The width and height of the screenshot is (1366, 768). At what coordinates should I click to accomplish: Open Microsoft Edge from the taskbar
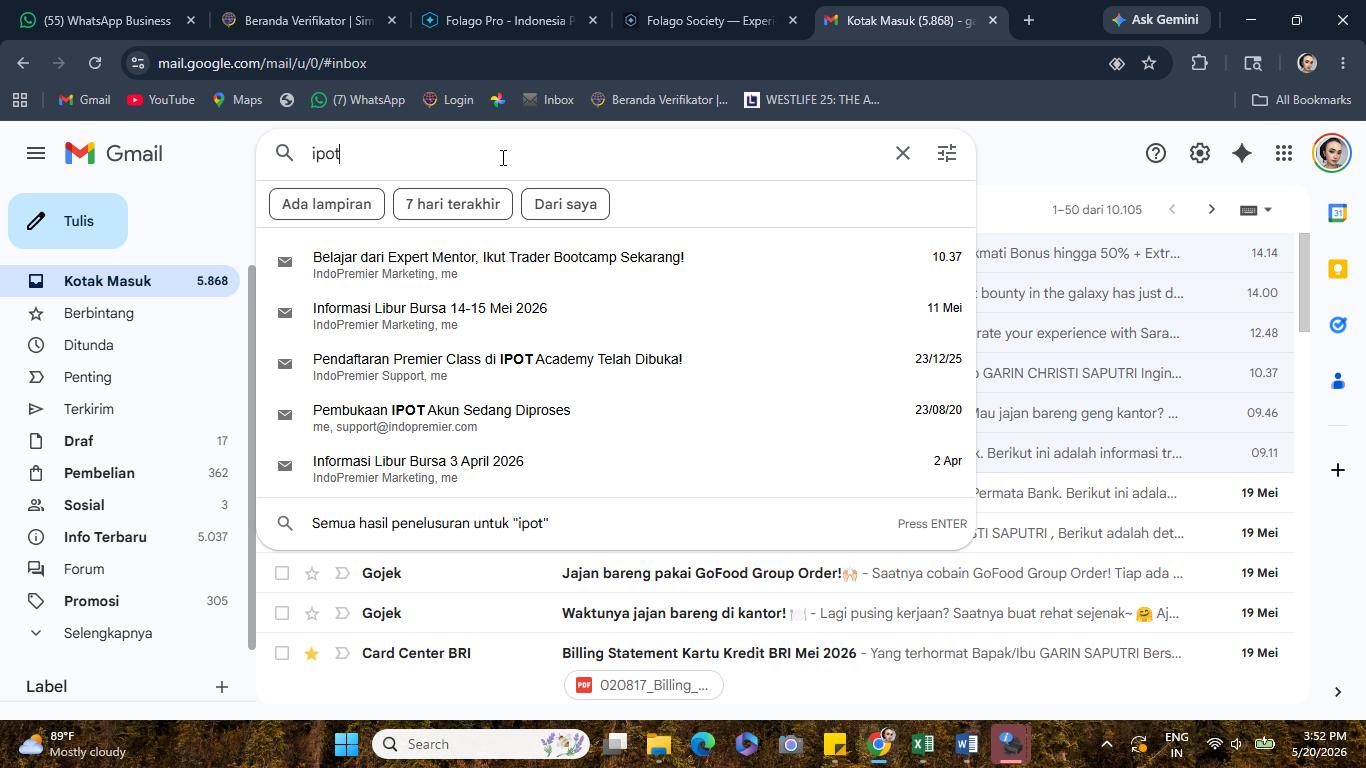click(x=702, y=744)
